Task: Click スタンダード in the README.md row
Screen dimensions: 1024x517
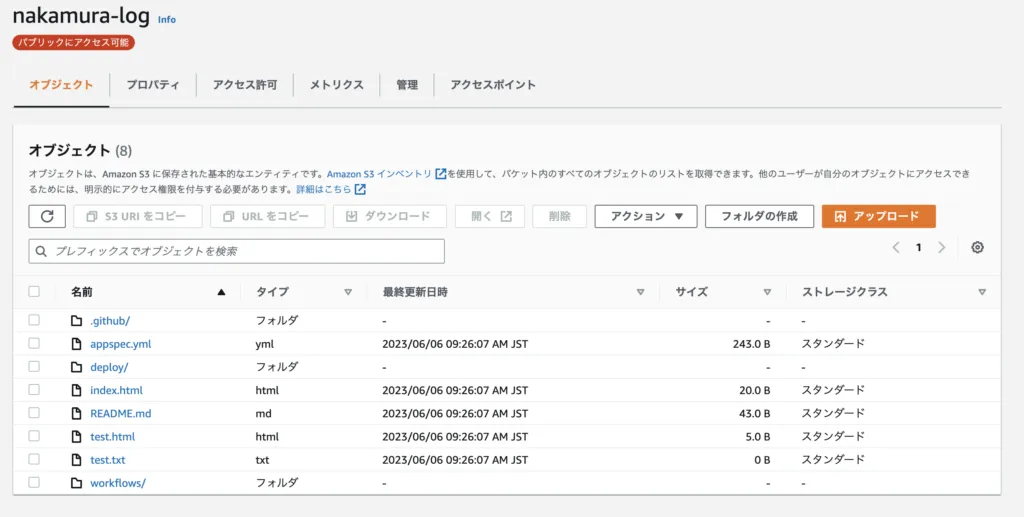Action: [833, 413]
